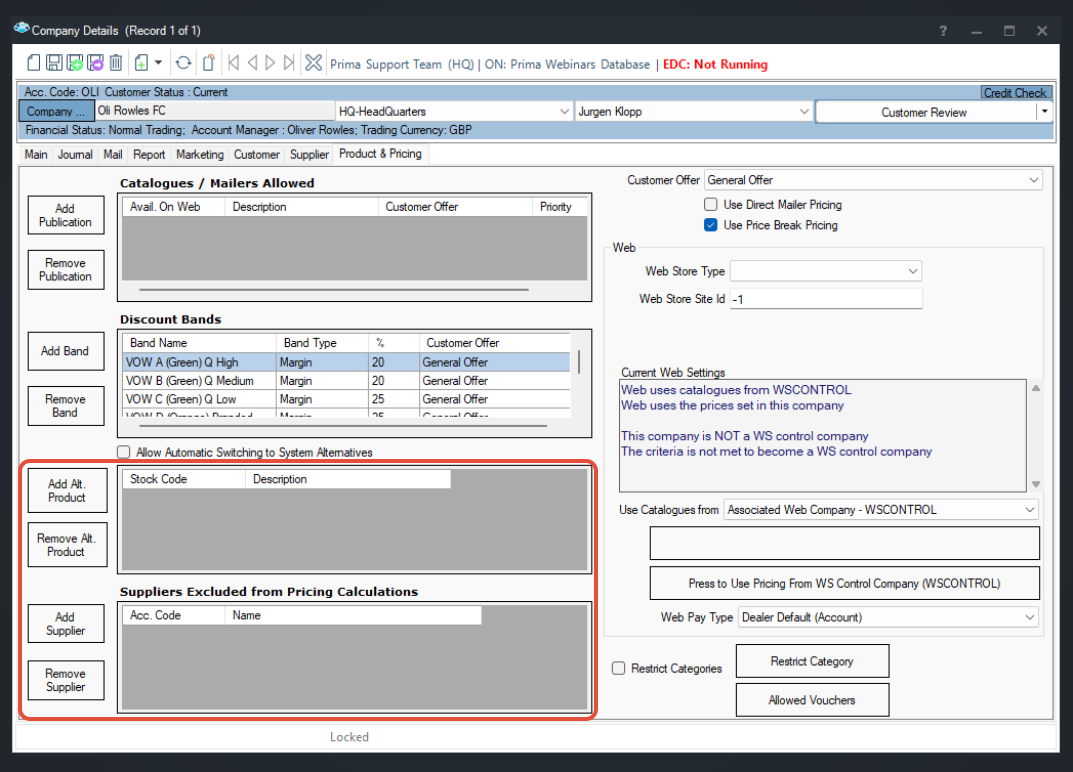1073x772 pixels.
Task: Switch to the Main tab
Action: (x=36, y=155)
